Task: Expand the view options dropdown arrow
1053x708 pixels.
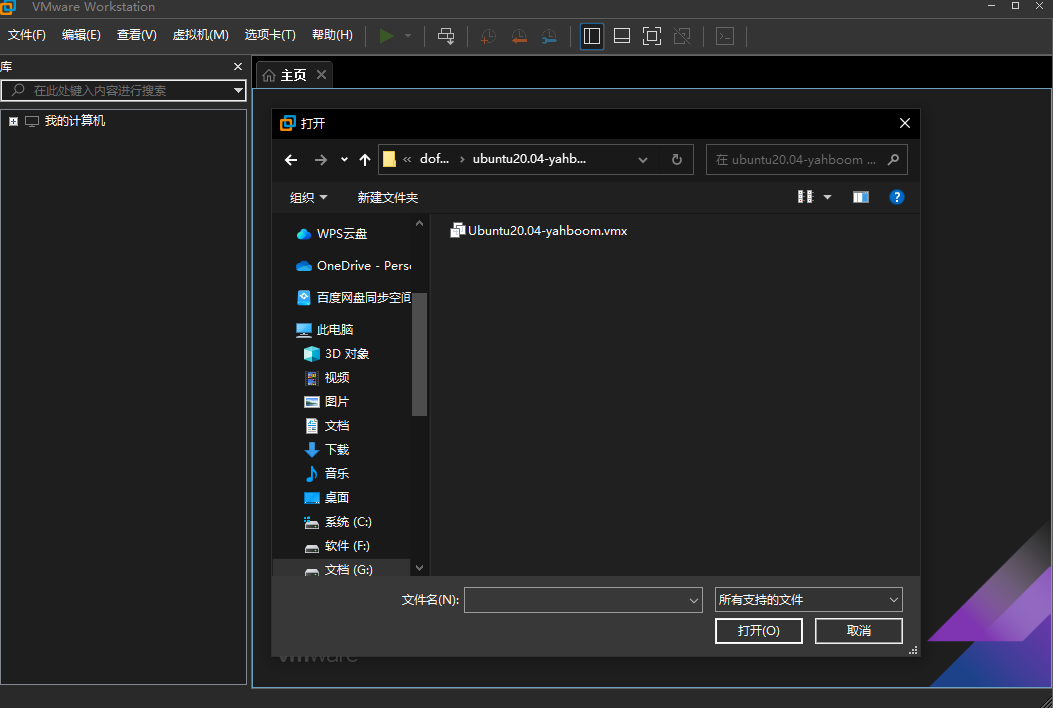Action: tap(827, 198)
